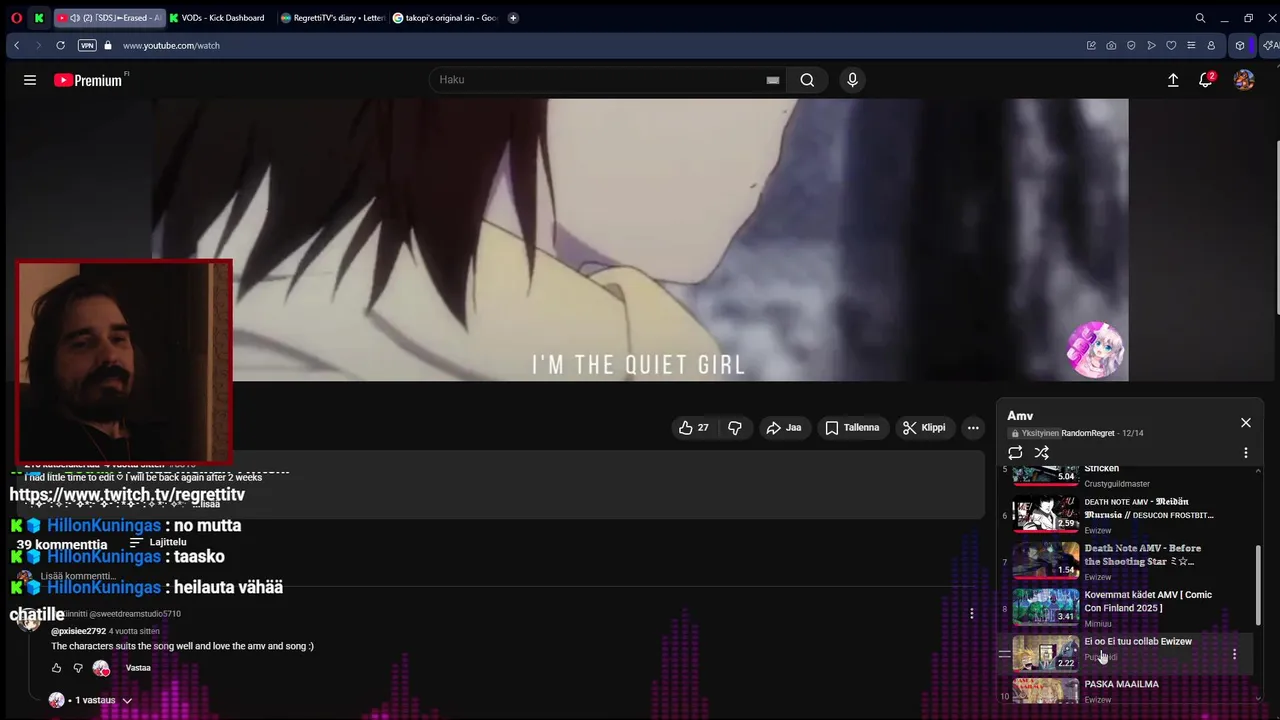This screenshot has height=720, width=1280.
Task: Open the extensions cube icon
Action: point(1240,45)
